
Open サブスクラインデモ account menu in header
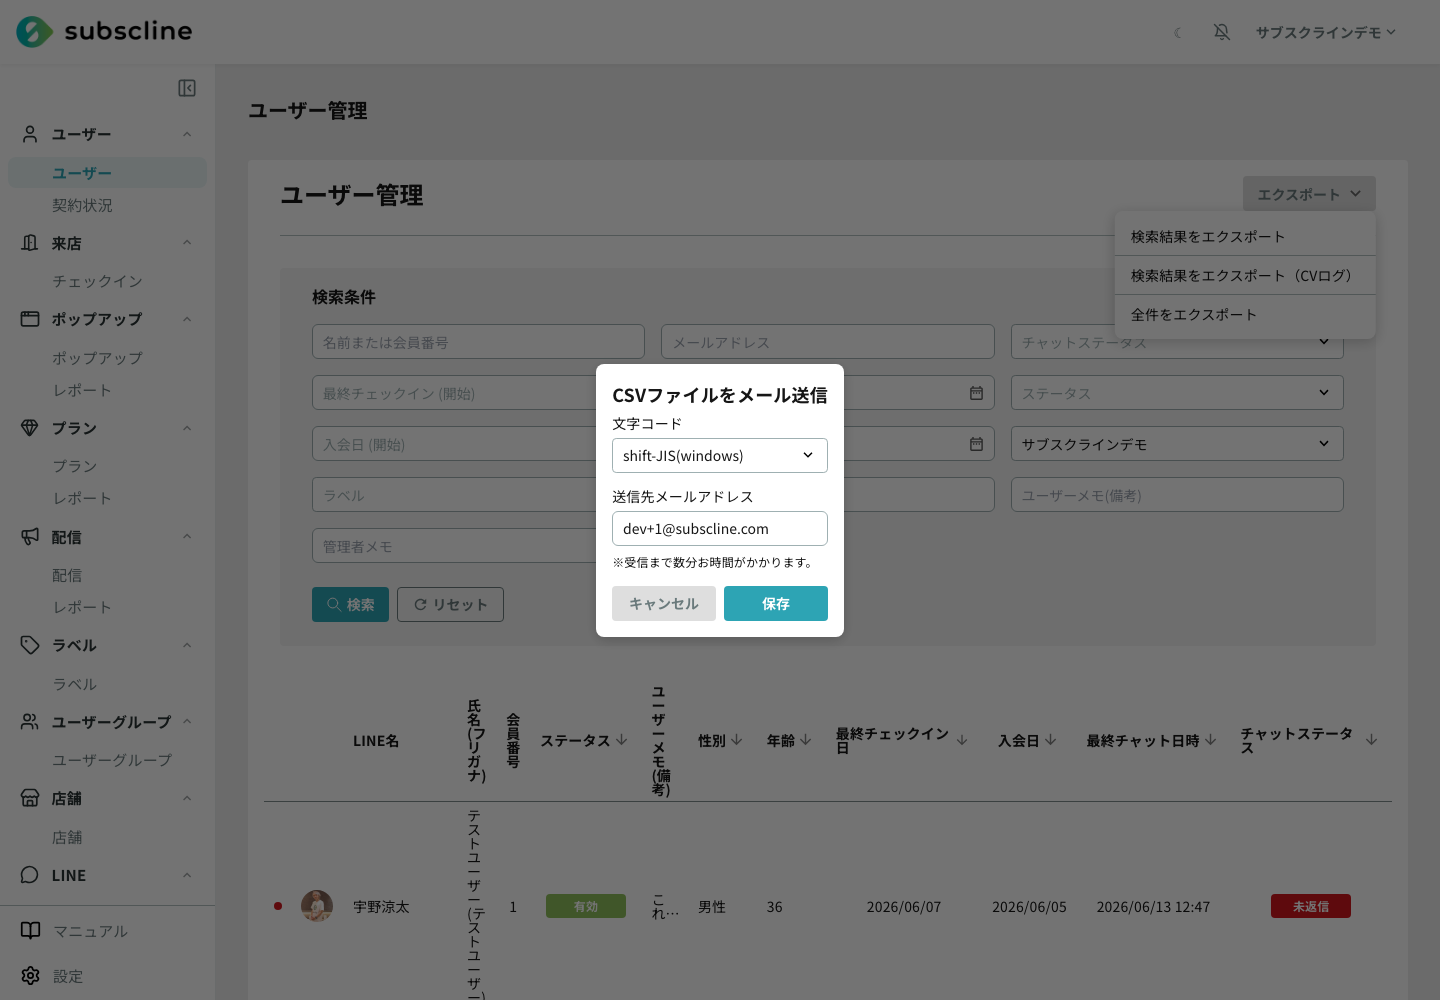[1326, 32]
